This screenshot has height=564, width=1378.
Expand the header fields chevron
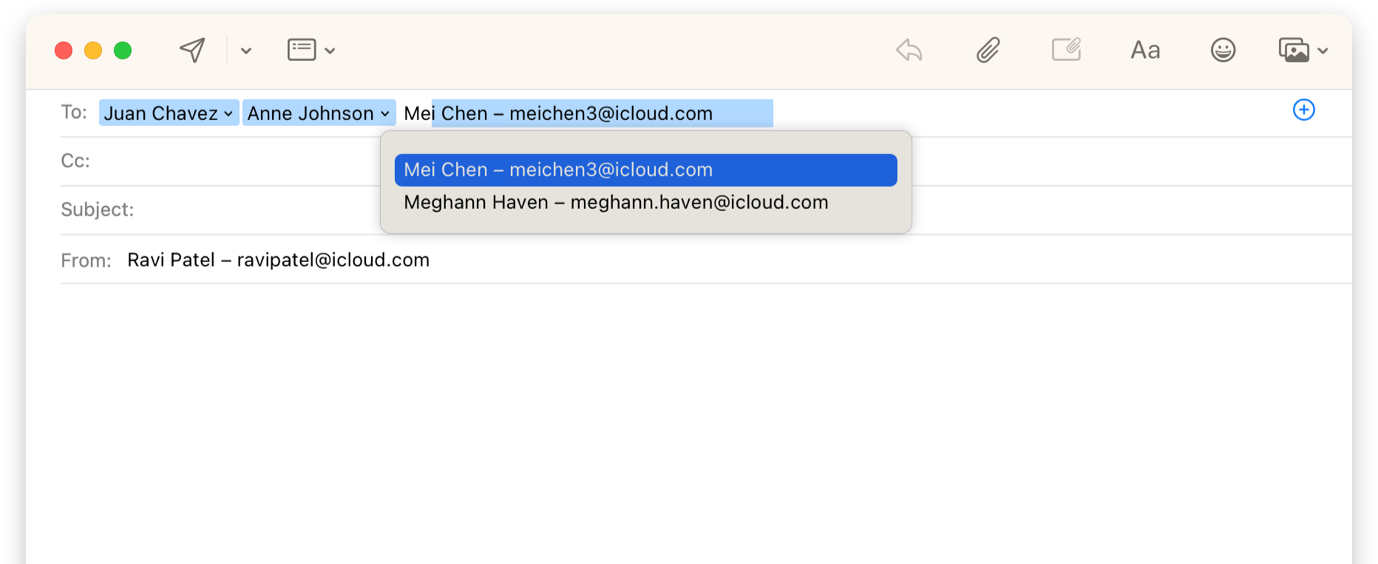coord(330,50)
